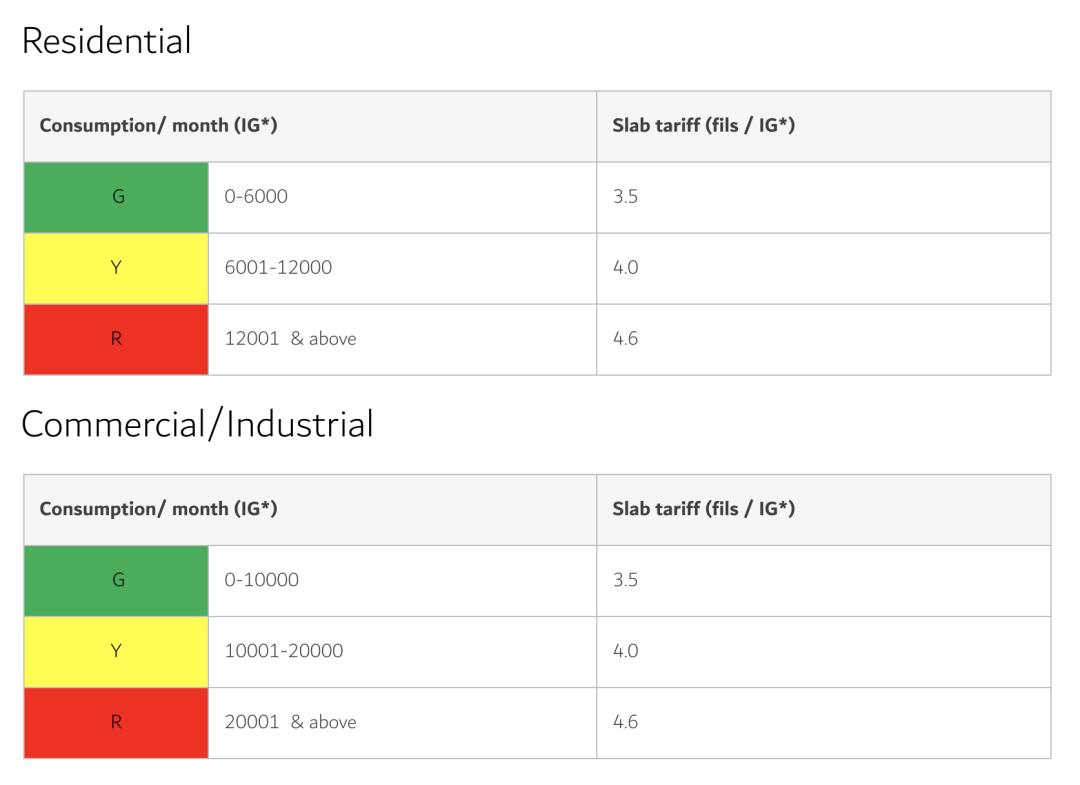Select the 10001-20000 consumption range
This screenshot has width=1080, height=785.
(283, 651)
